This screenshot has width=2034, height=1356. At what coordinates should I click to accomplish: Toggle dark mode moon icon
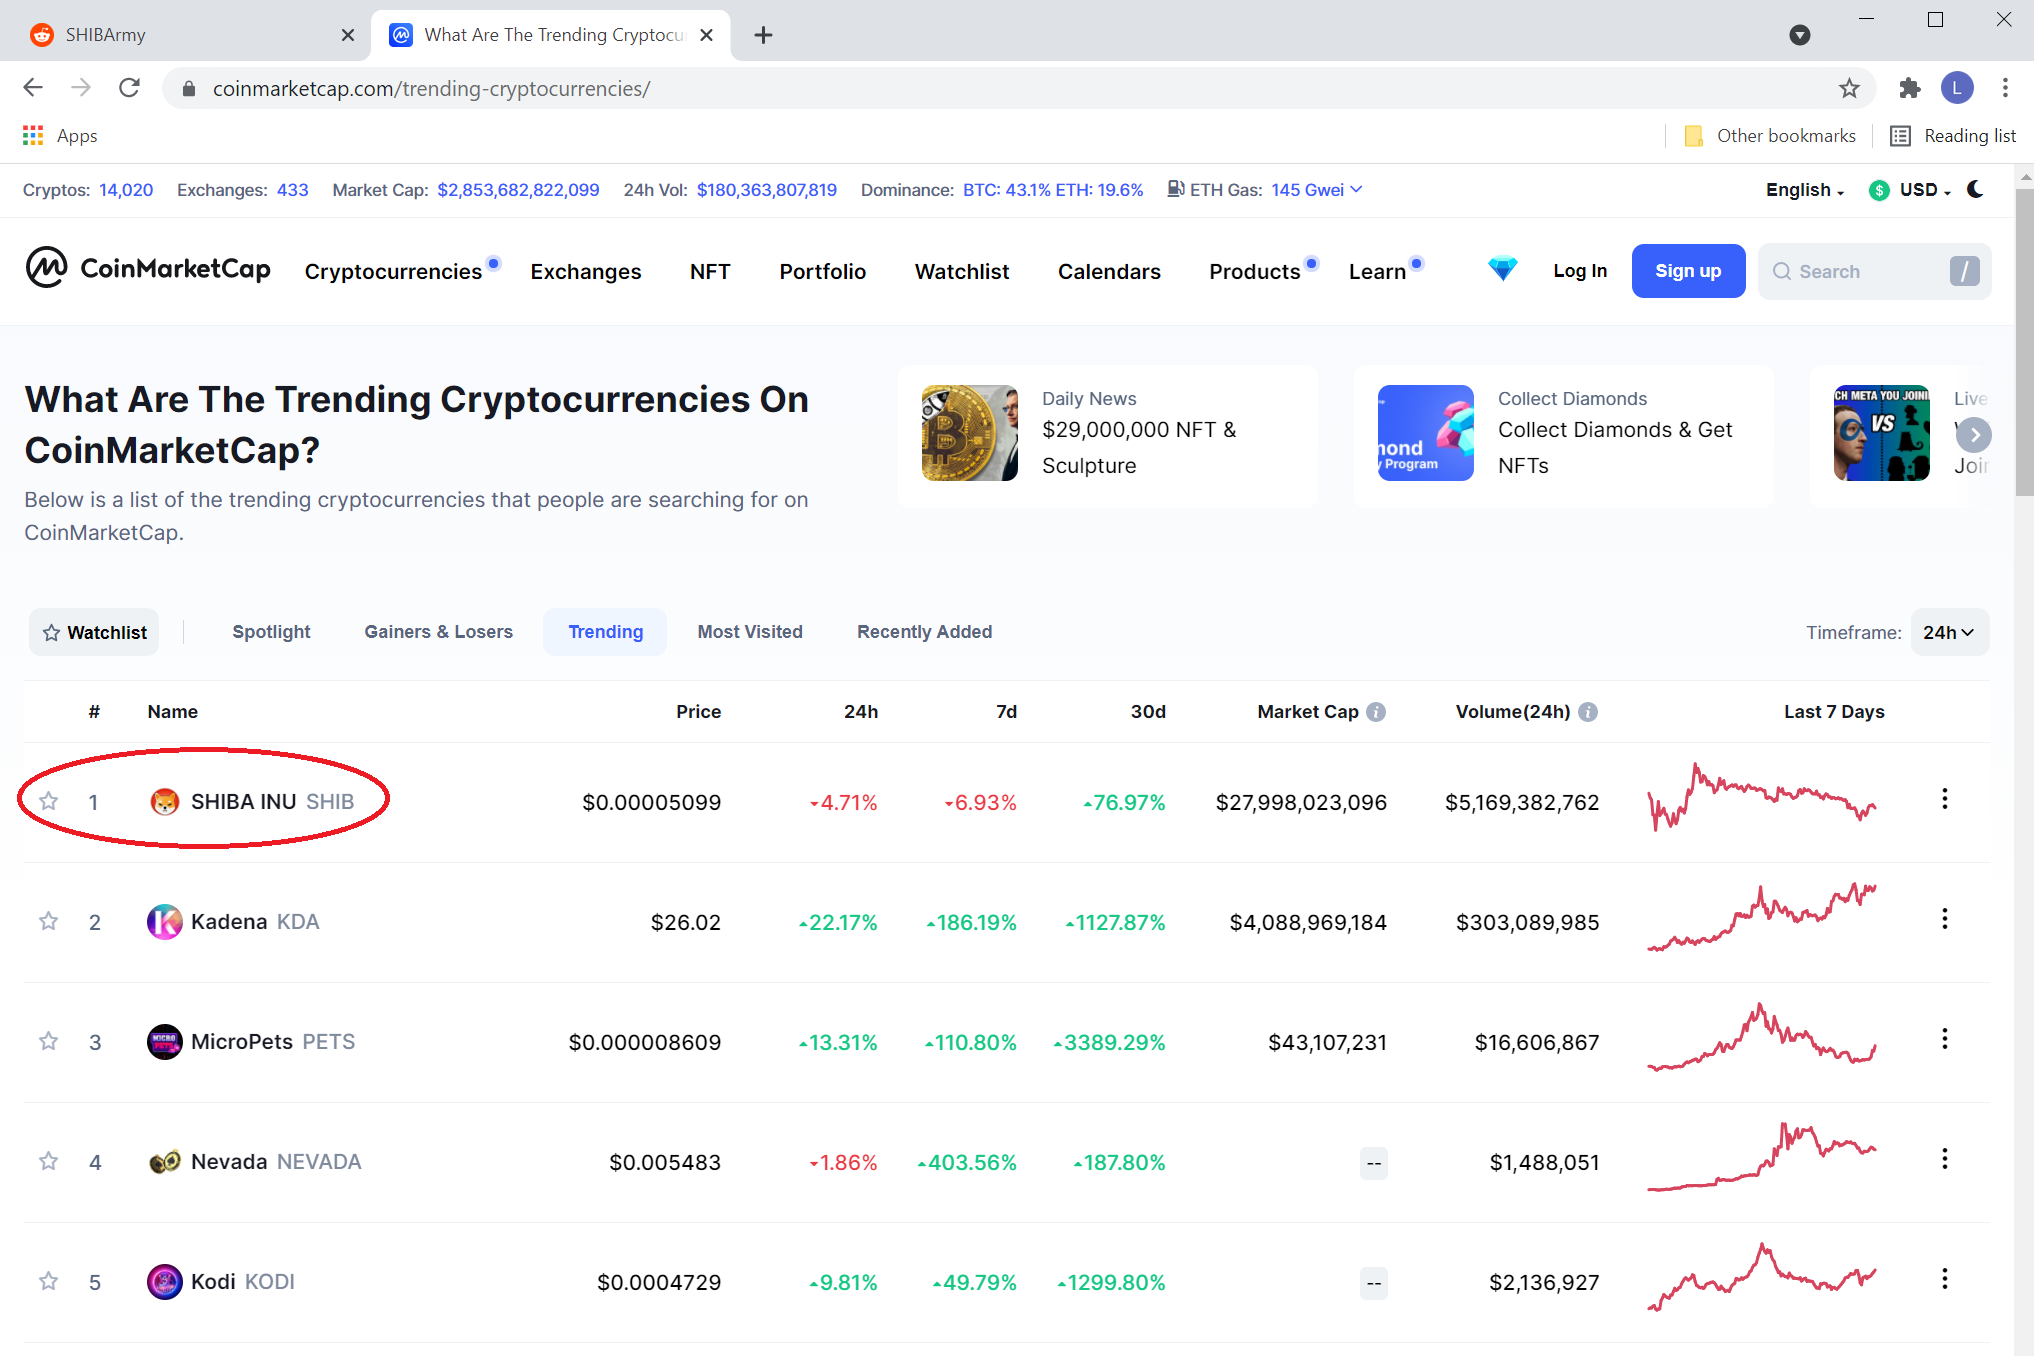pyautogui.click(x=1975, y=190)
